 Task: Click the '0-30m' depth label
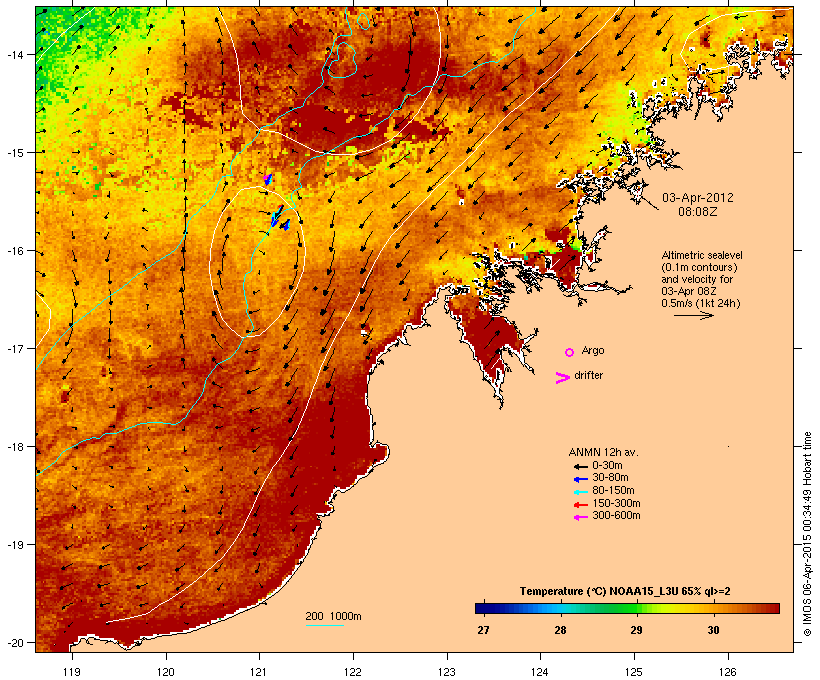pyautogui.click(x=607, y=466)
